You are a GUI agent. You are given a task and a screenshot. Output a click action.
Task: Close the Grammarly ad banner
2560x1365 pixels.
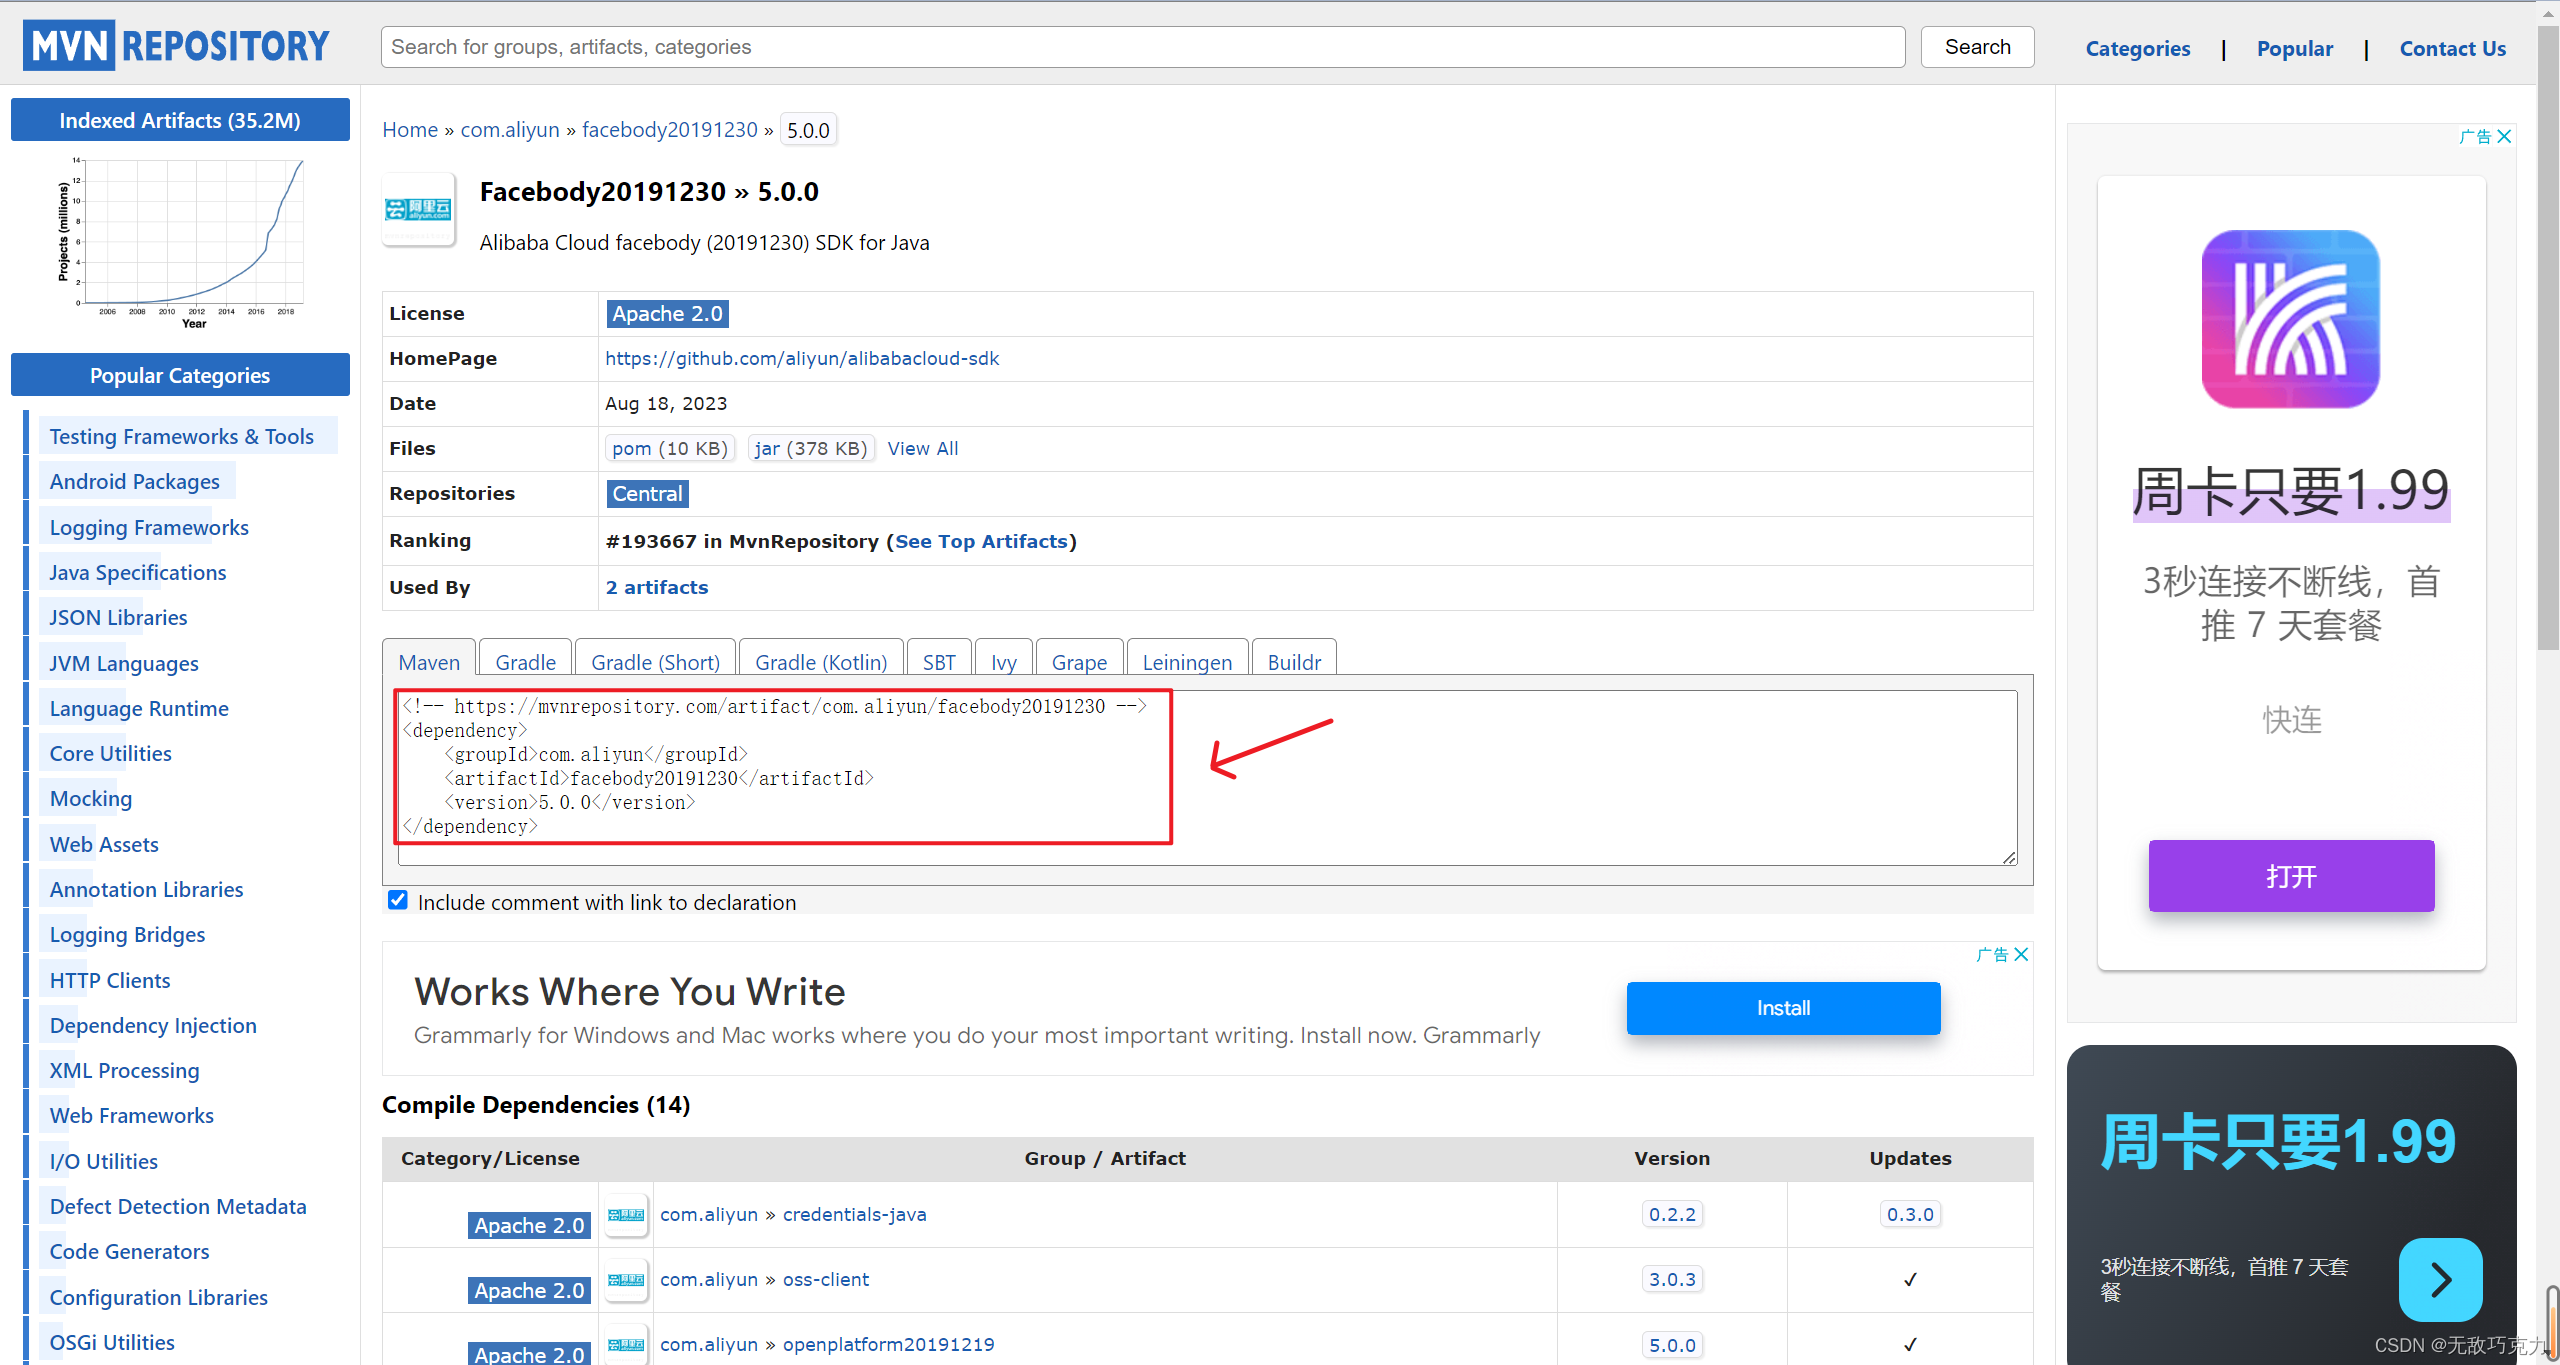click(x=2021, y=955)
